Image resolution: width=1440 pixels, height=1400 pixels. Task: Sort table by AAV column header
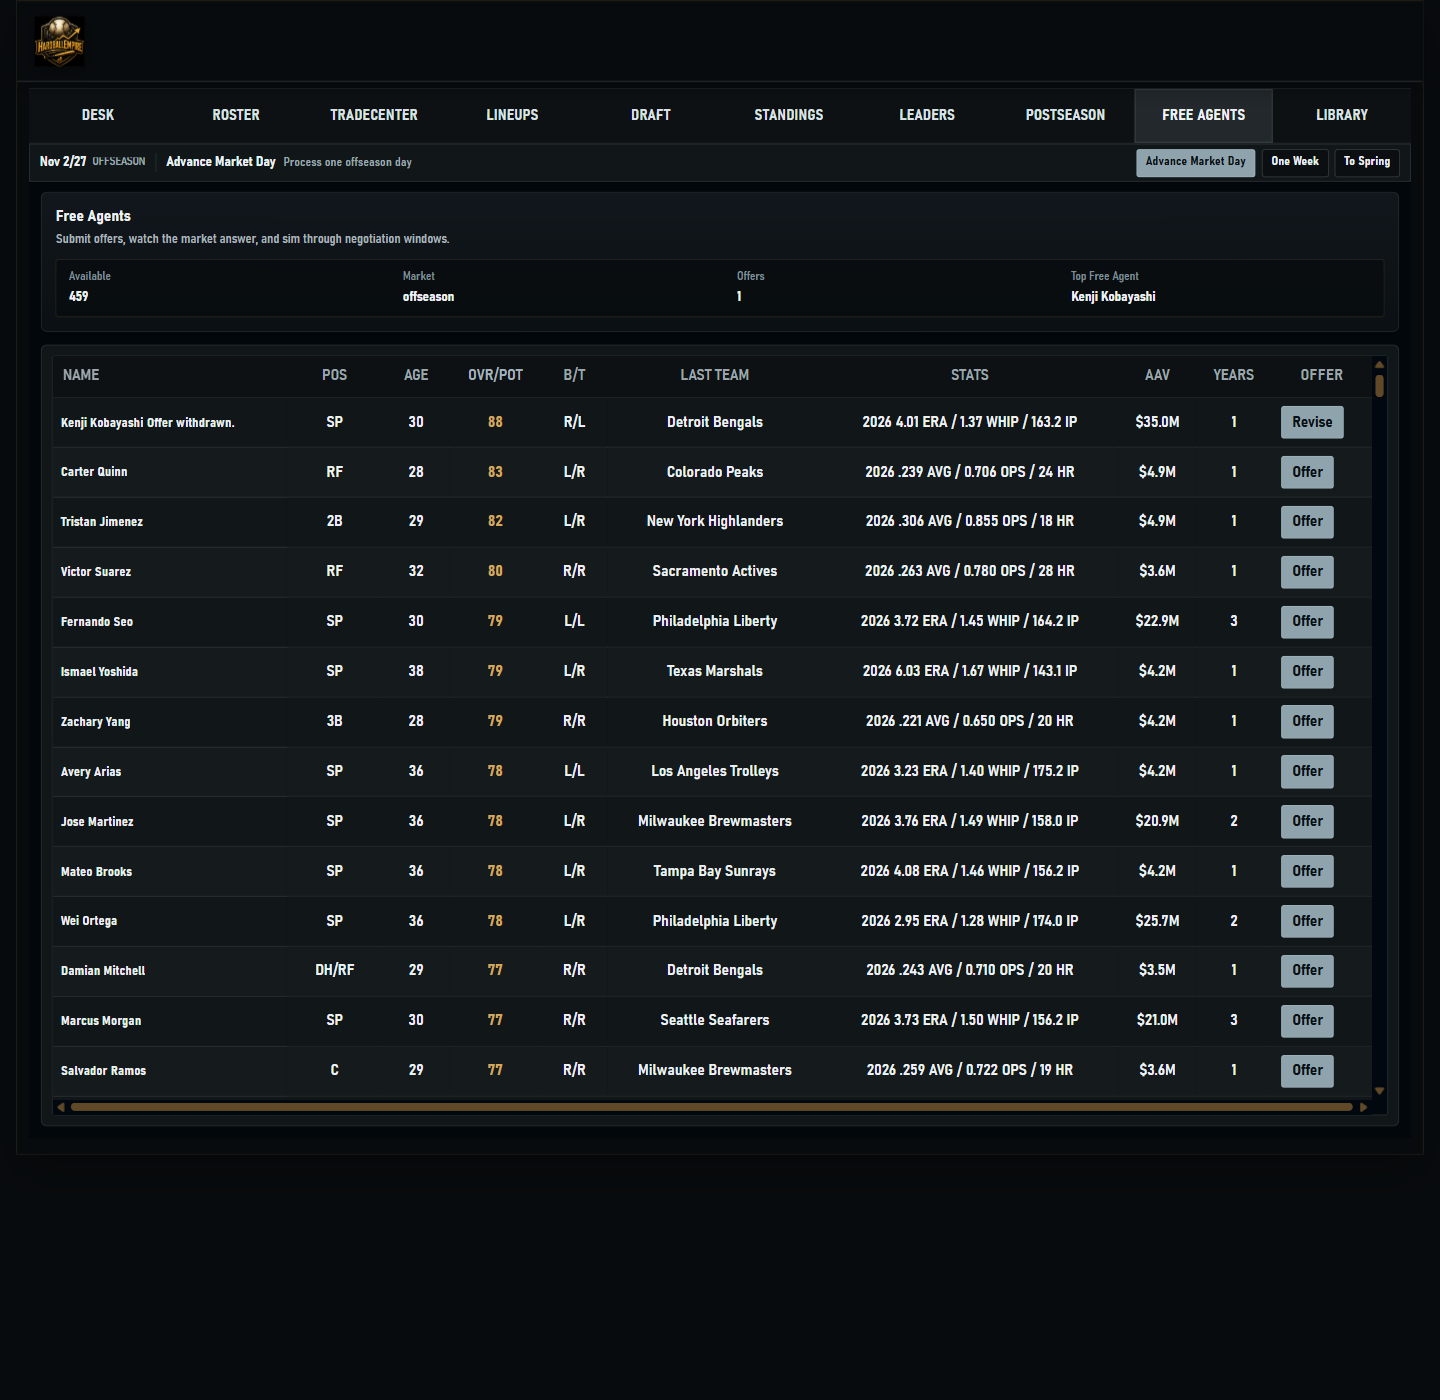pos(1157,375)
